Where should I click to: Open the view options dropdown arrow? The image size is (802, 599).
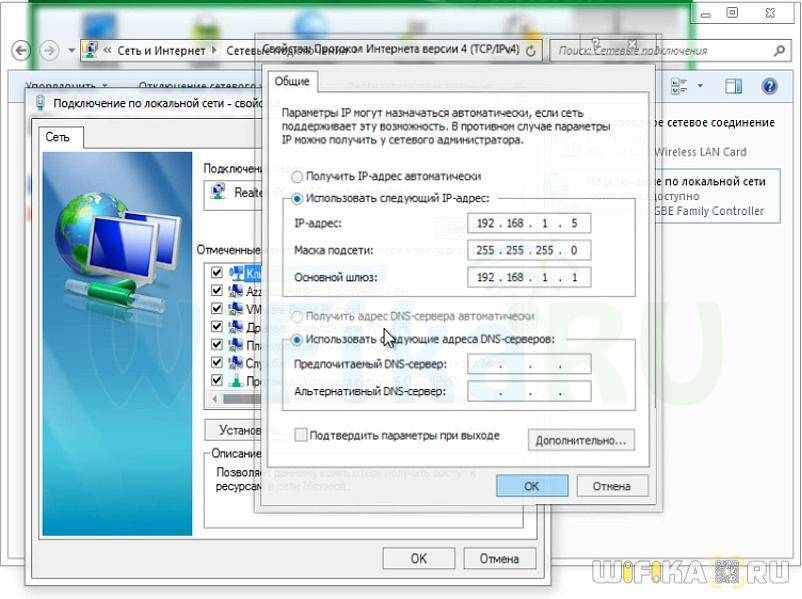tap(701, 87)
